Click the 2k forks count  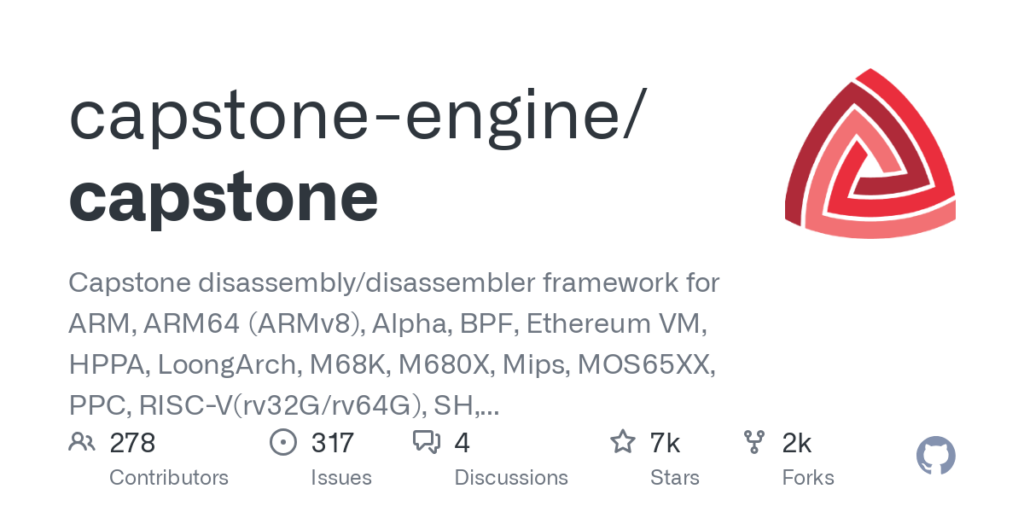[797, 442]
